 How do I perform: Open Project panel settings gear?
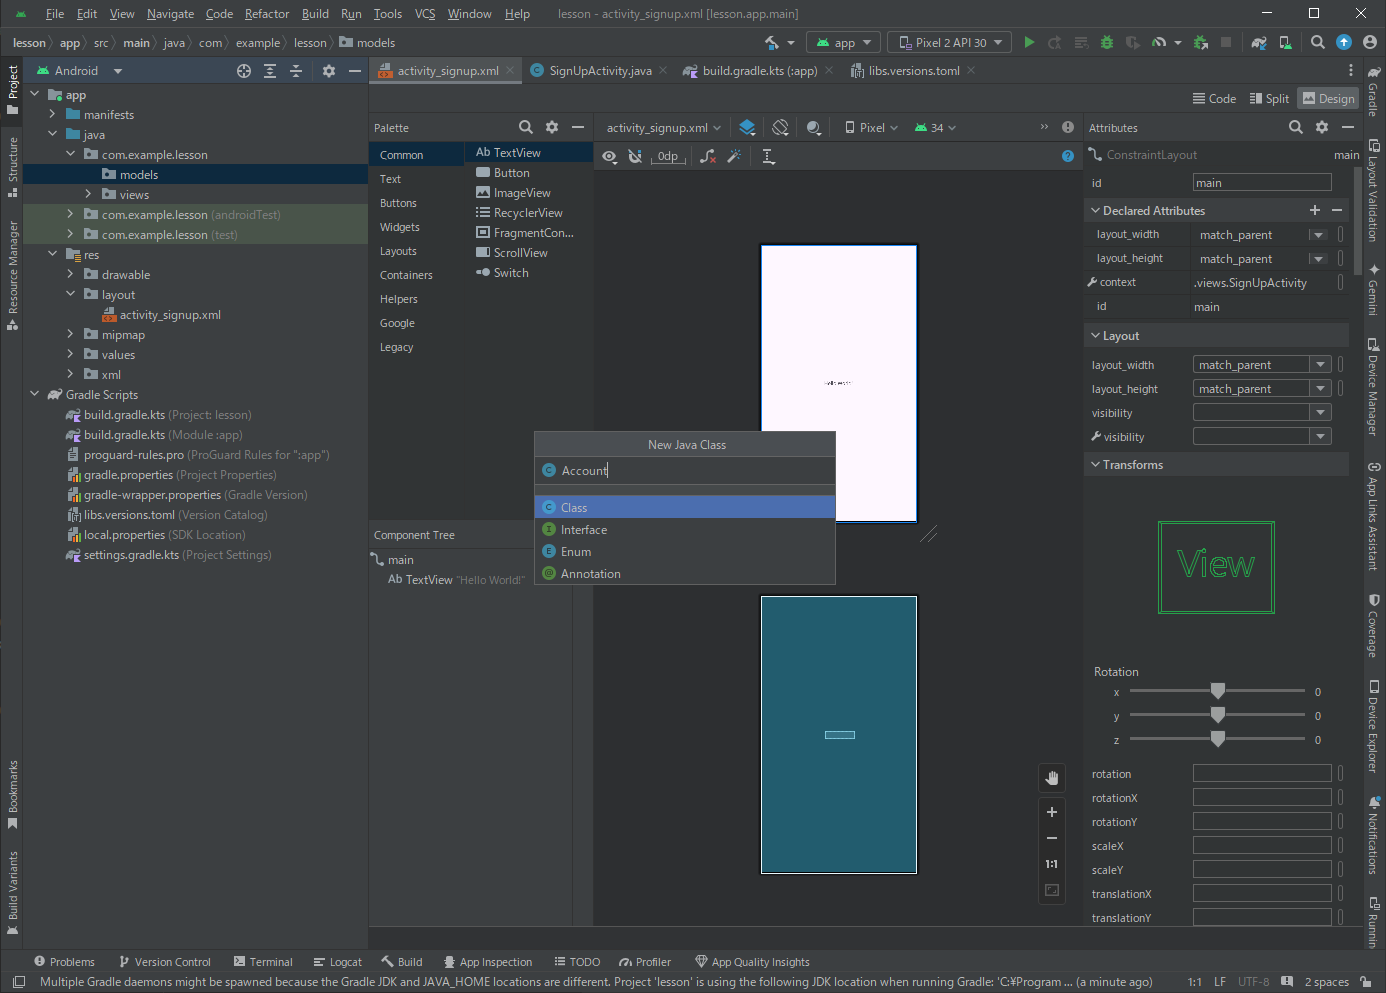(329, 71)
